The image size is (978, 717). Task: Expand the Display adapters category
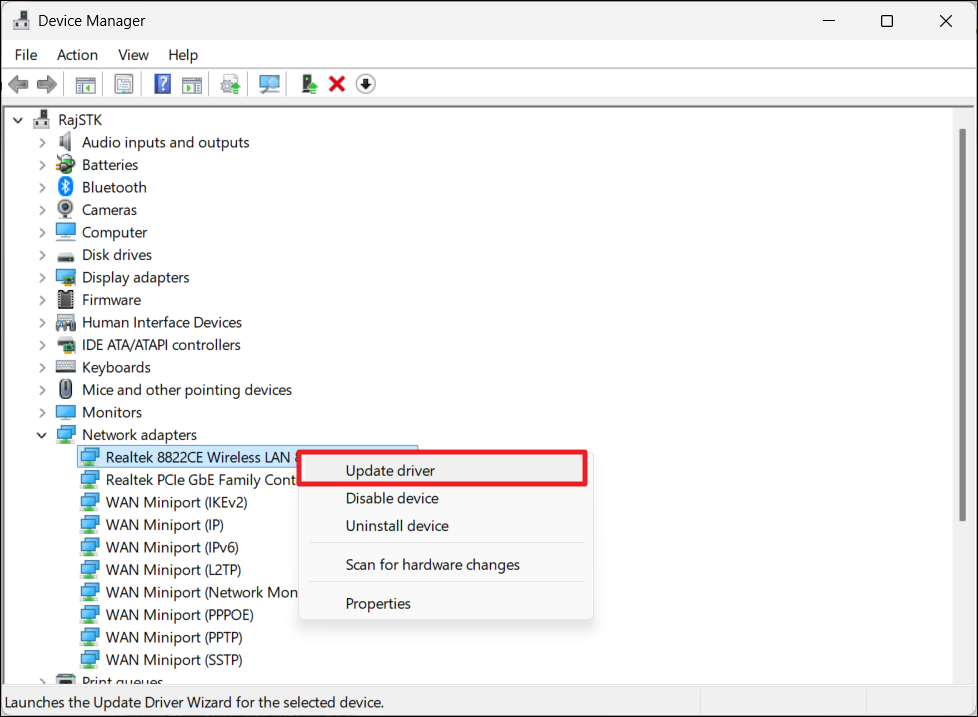(x=42, y=277)
